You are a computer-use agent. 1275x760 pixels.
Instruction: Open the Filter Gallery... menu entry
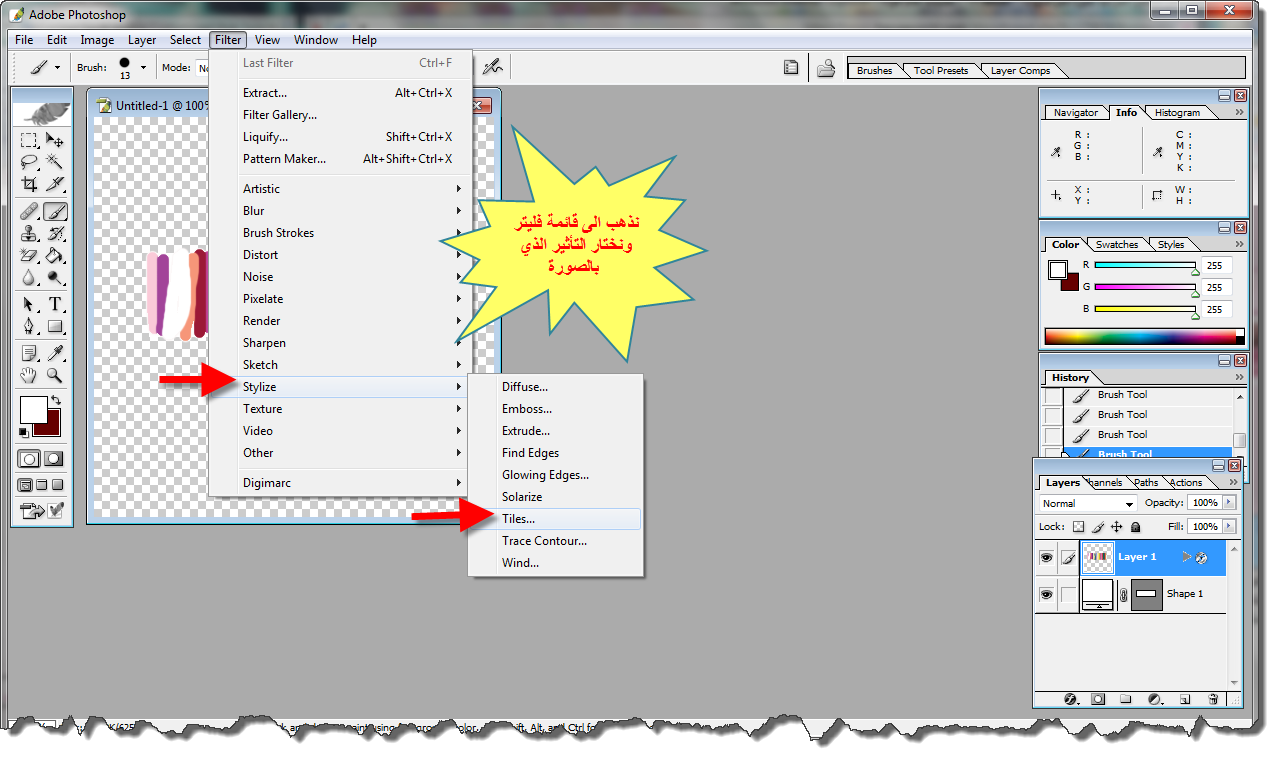280,115
